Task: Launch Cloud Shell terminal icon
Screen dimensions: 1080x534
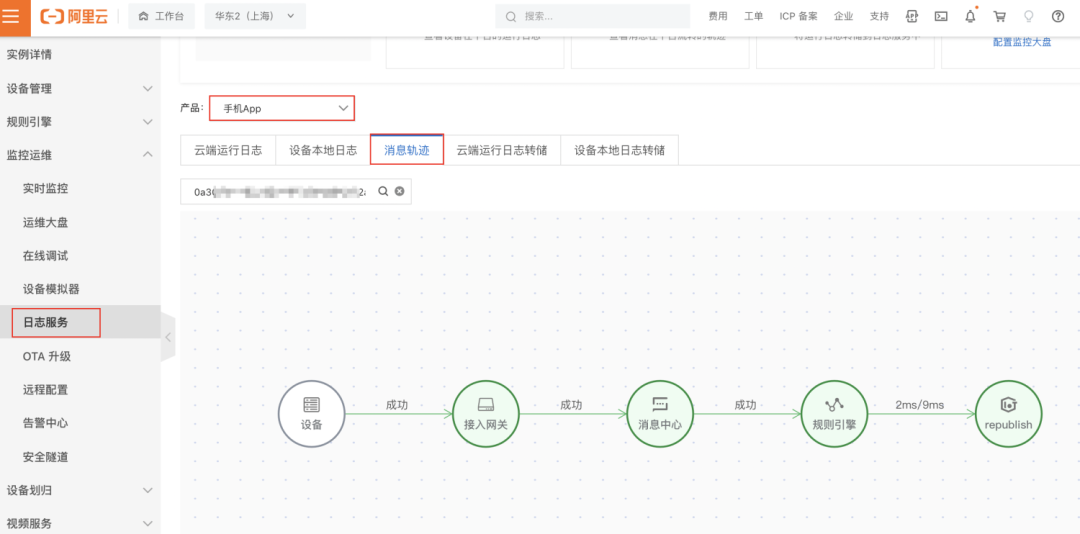Action: click(x=941, y=16)
